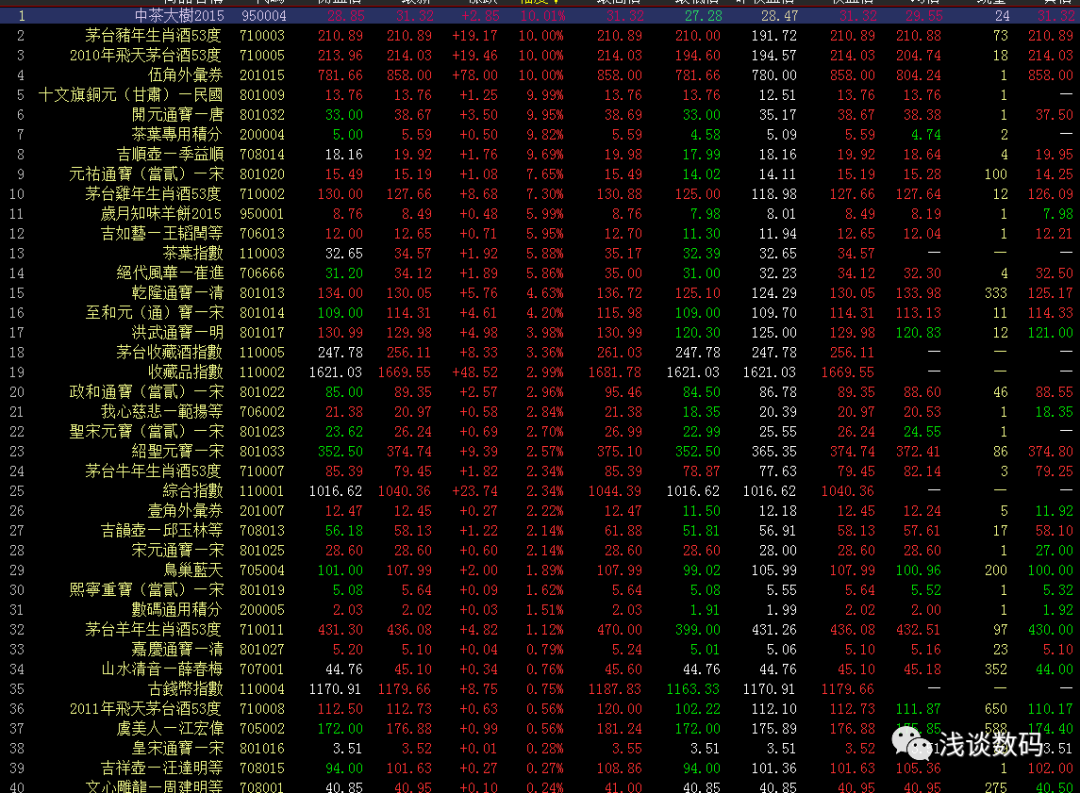Screen dimensions: 1080x793
Task: Click code 950004 in the first row
Action: (264, 16)
